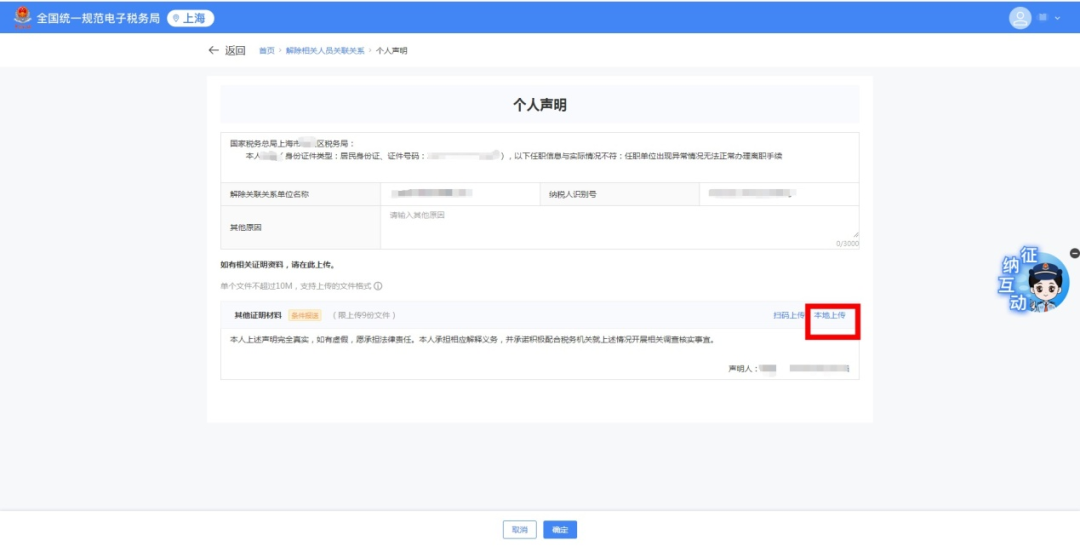Click the 其他原因 text input area
1080x546 pixels.
click(x=619, y=227)
